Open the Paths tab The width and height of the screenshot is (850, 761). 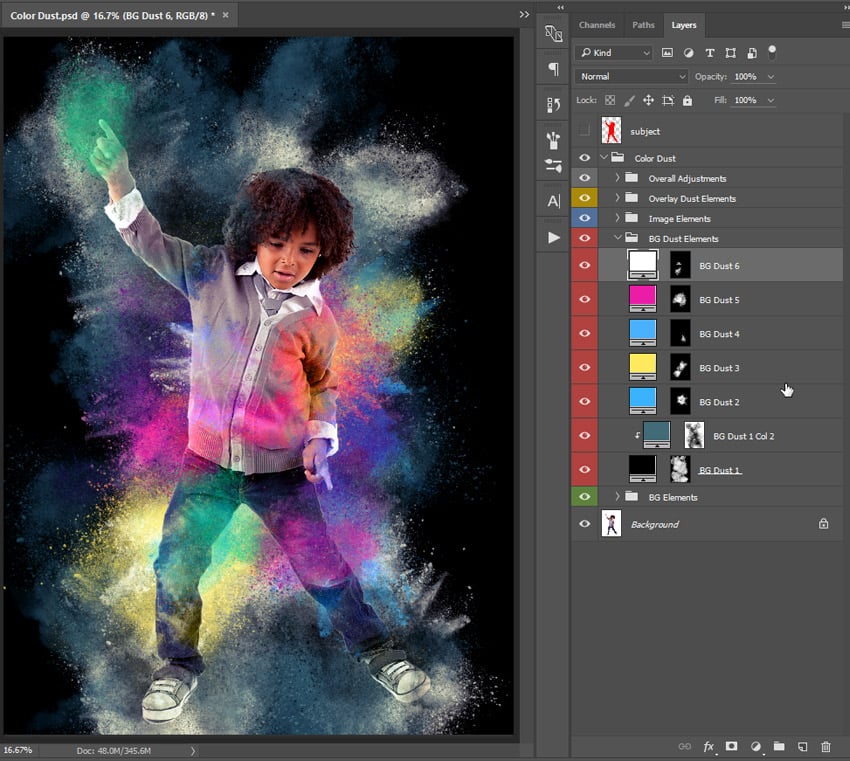point(643,25)
